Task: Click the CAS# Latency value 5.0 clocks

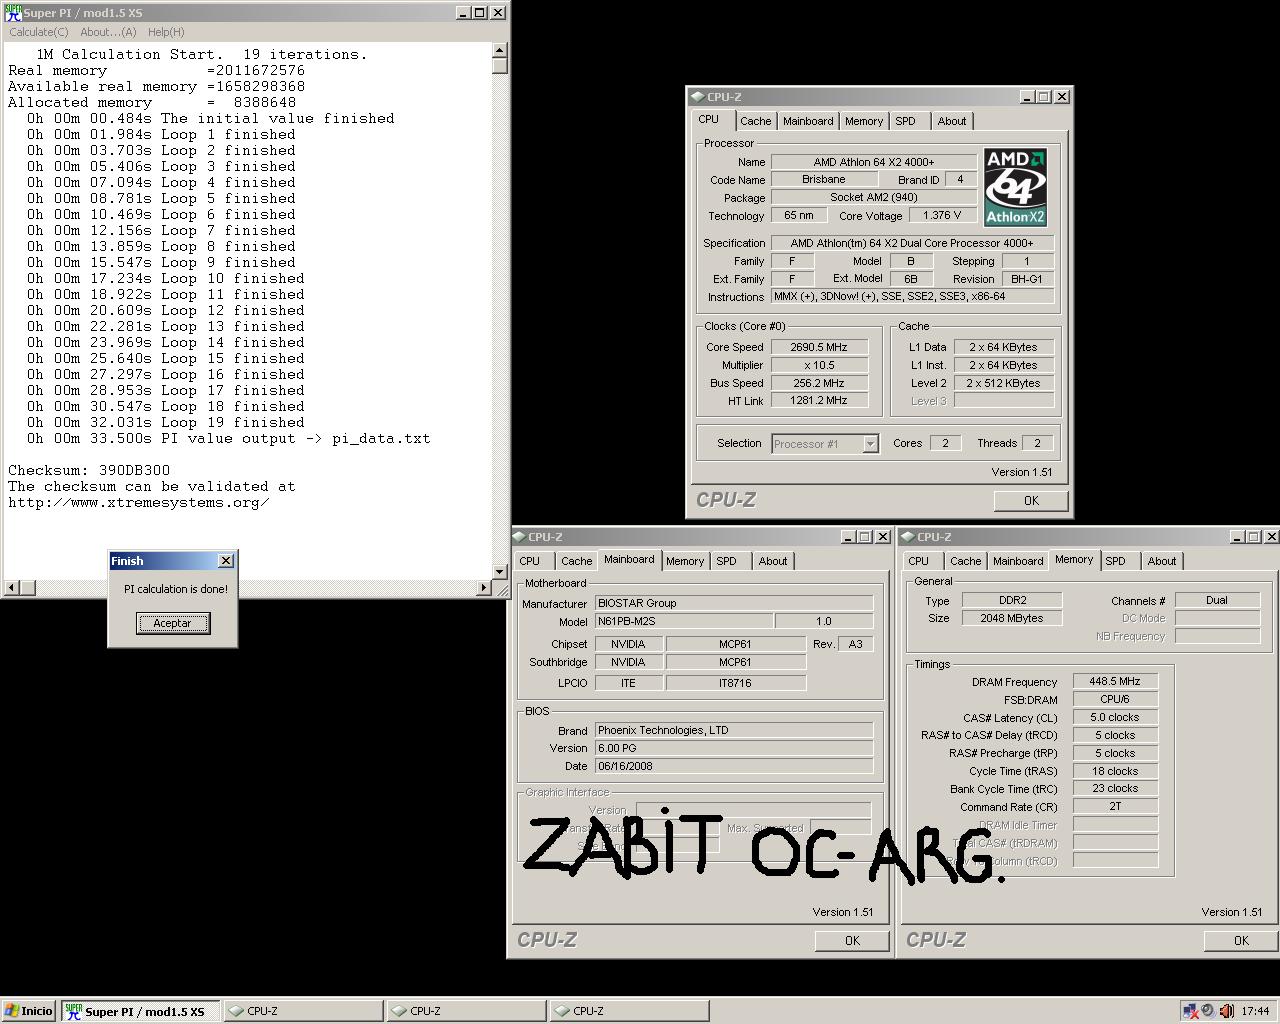Action: tap(1115, 718)
